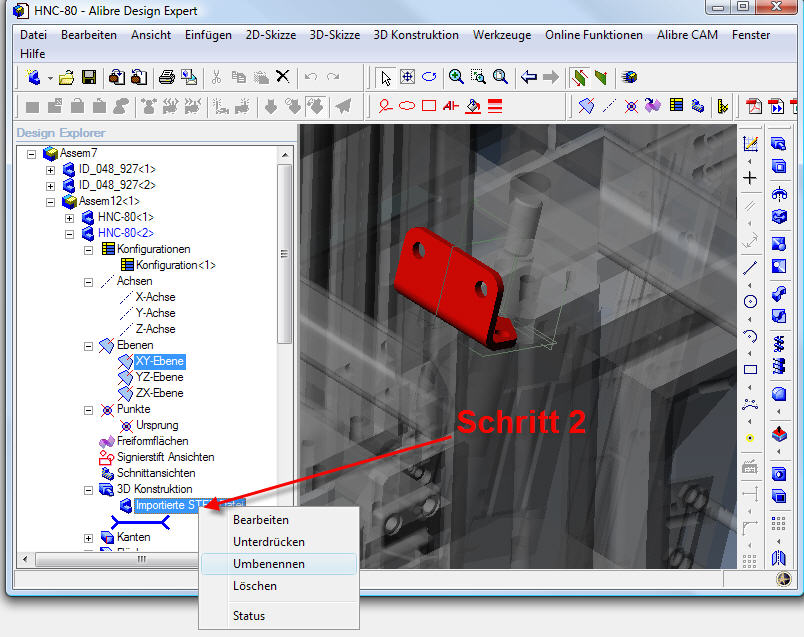This screenshot has width=804, height=637.
Task: Choose Umbenennen in the context menu
Action: pyautogui.click(x=278, y=564)
